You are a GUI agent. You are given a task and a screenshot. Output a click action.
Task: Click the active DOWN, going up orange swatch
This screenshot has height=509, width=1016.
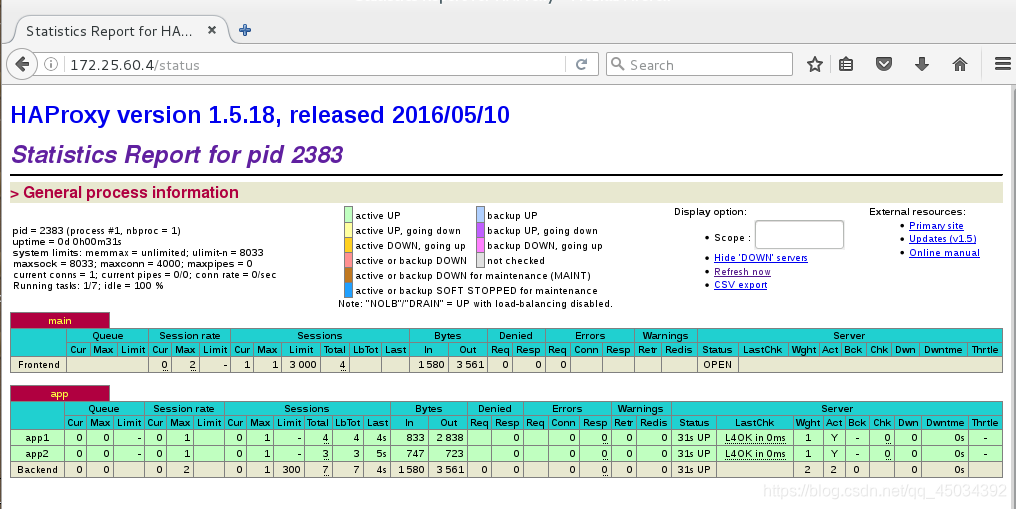point(349,245)
